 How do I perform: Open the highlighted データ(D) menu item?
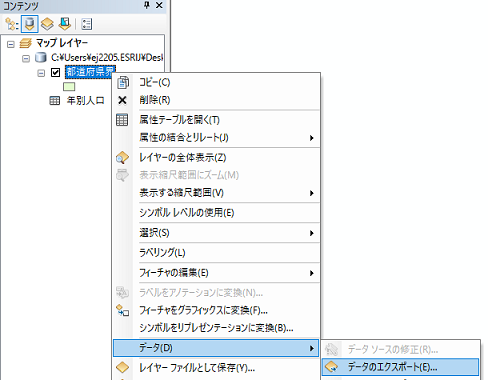(216, 348)
